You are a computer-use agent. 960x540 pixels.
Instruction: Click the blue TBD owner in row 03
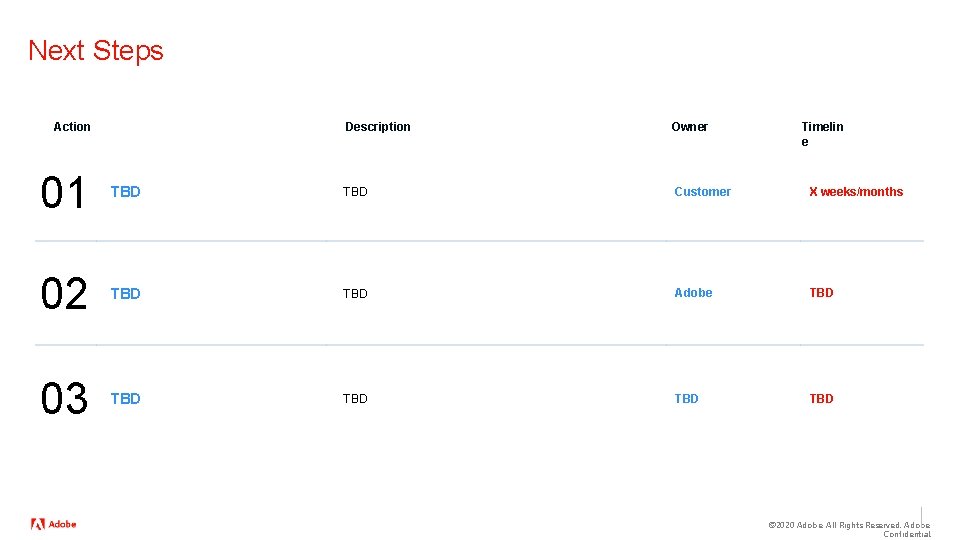(x=686, y=399)
